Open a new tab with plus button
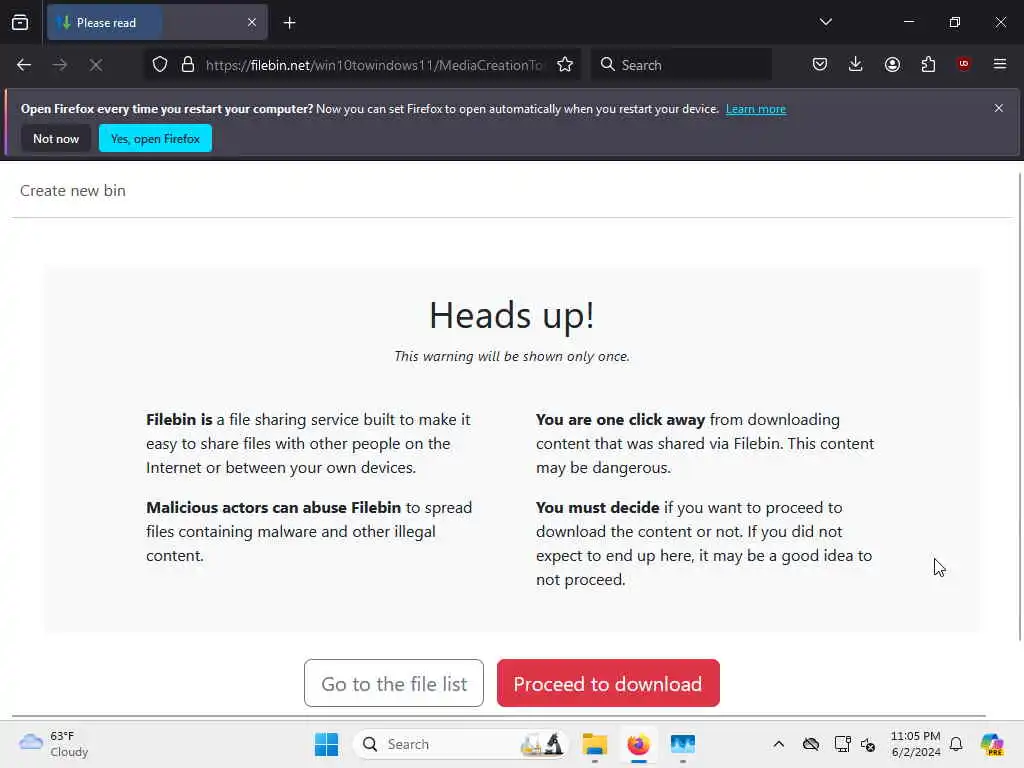Viewport: 1024px width, 768px height. [x=289, y=23]
